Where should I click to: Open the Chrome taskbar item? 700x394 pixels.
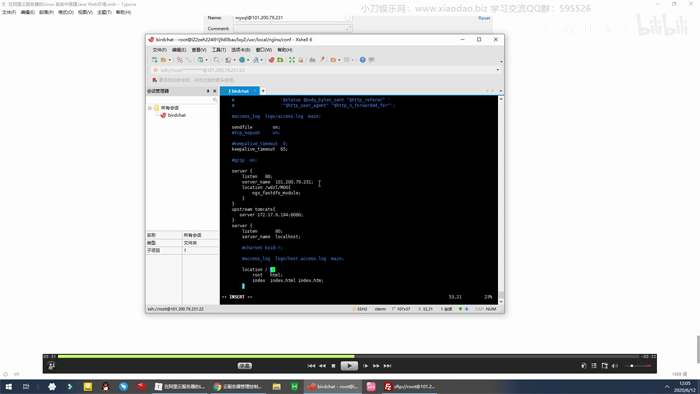(x=237, y=387)
